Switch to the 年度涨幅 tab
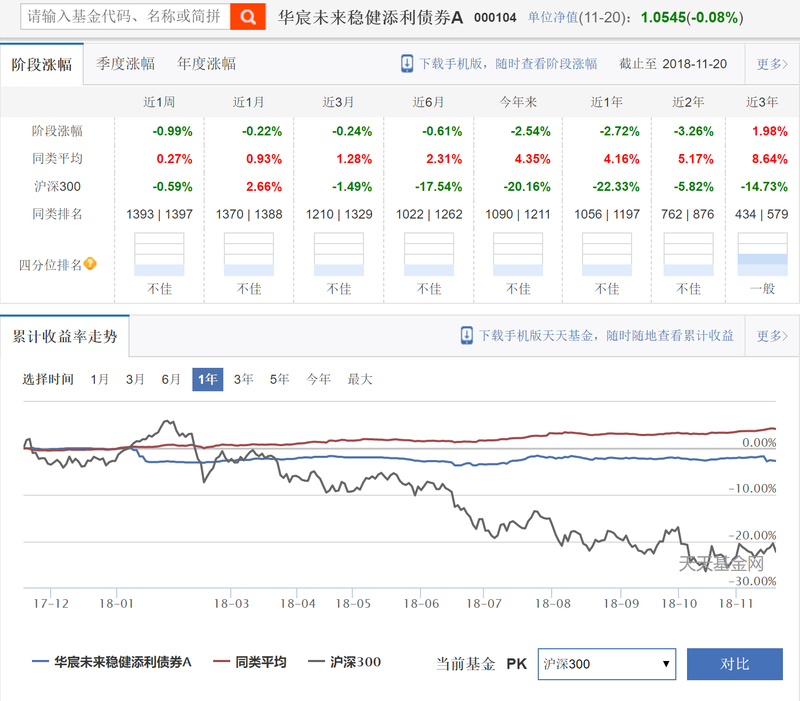Screen dimensions: 800x701 207,64
